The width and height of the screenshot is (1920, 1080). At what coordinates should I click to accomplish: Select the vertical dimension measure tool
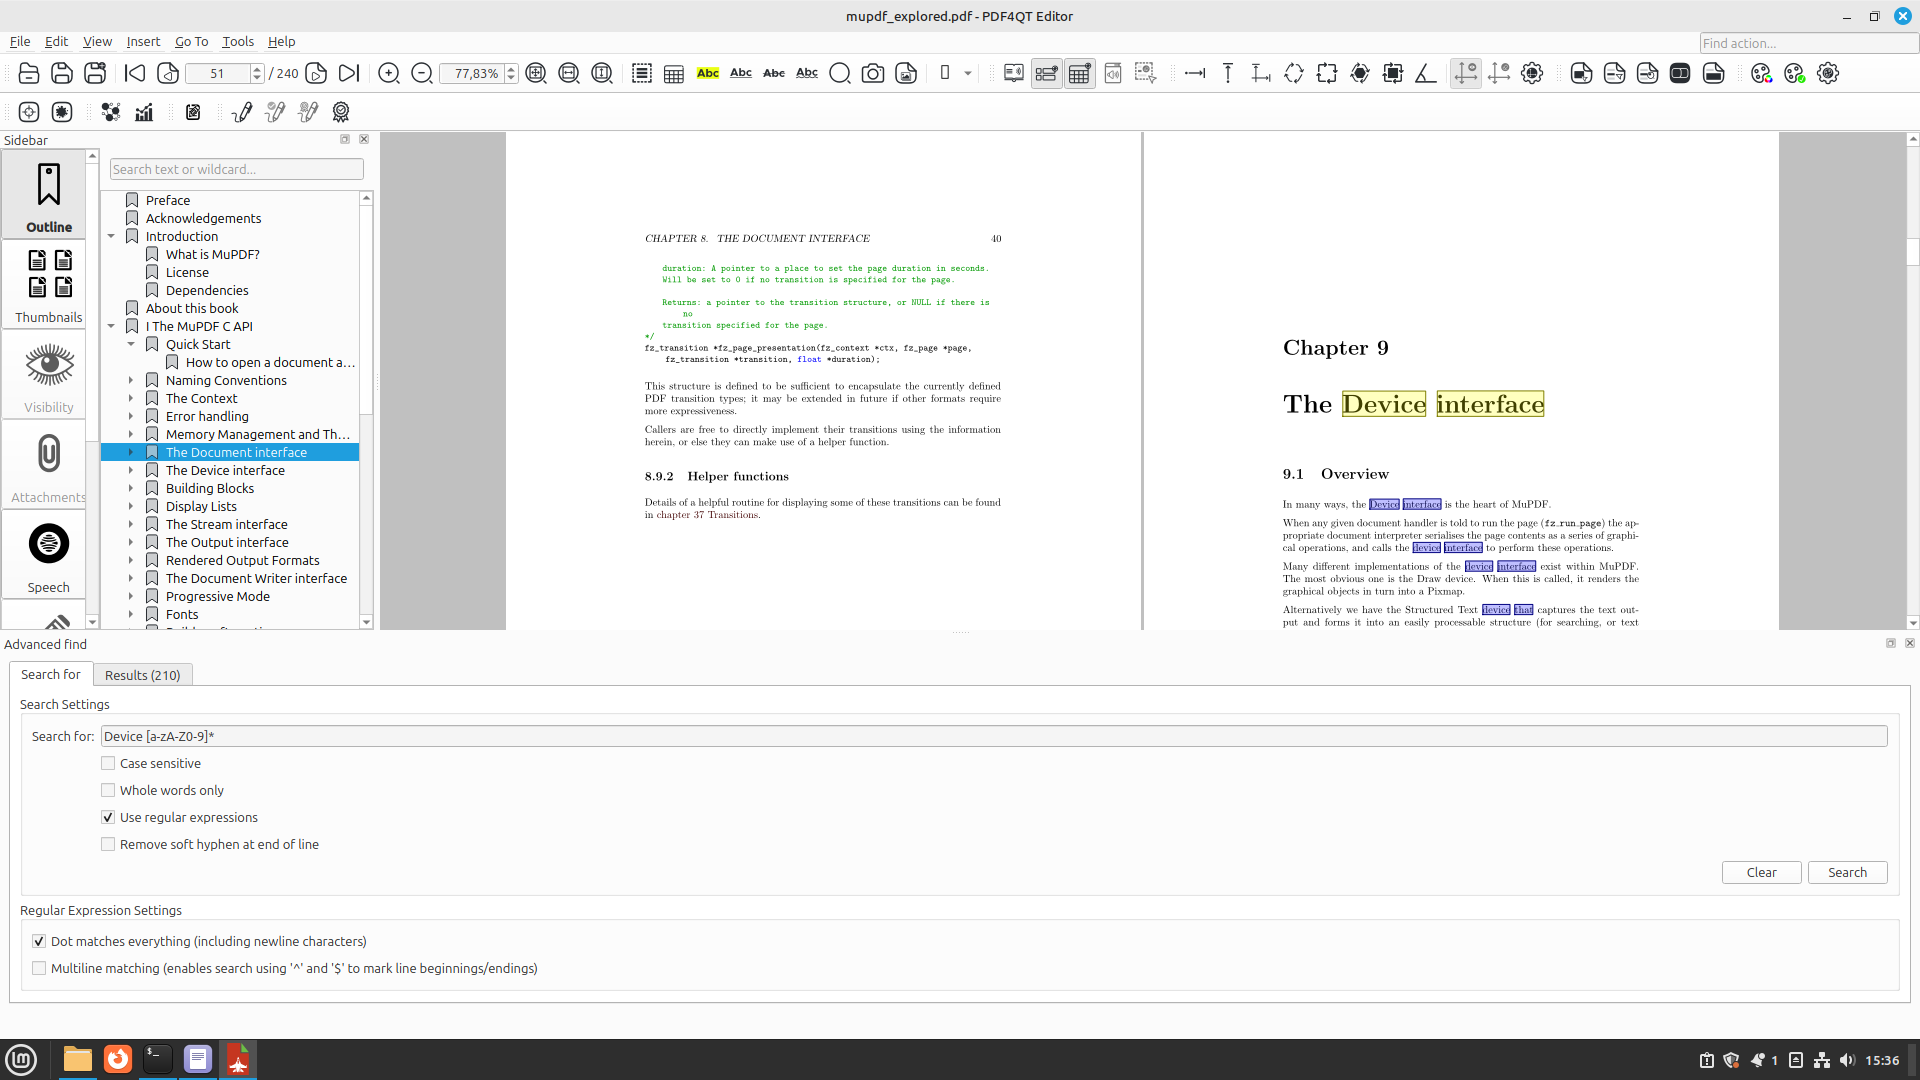pyautogui.click(x=1228, y=73)
